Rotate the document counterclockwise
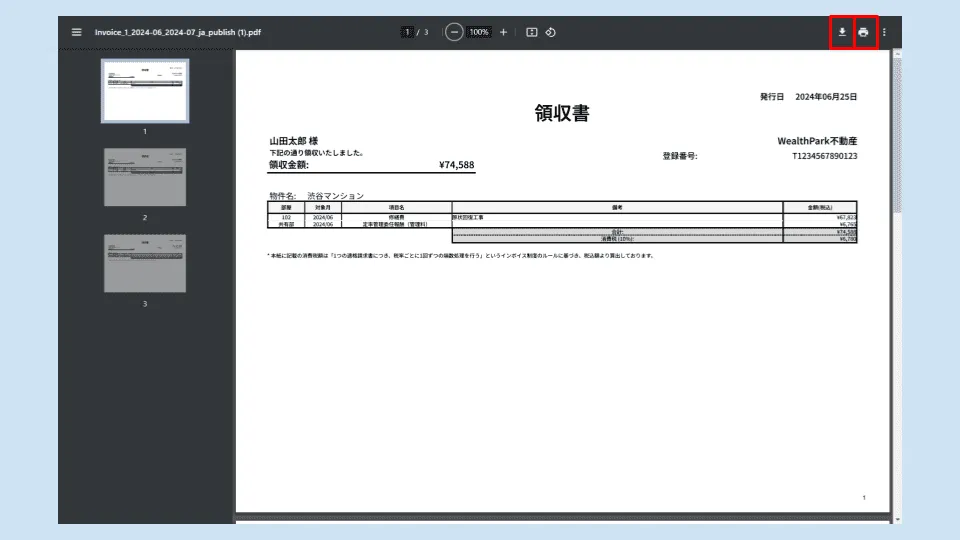 click(550, 32)
